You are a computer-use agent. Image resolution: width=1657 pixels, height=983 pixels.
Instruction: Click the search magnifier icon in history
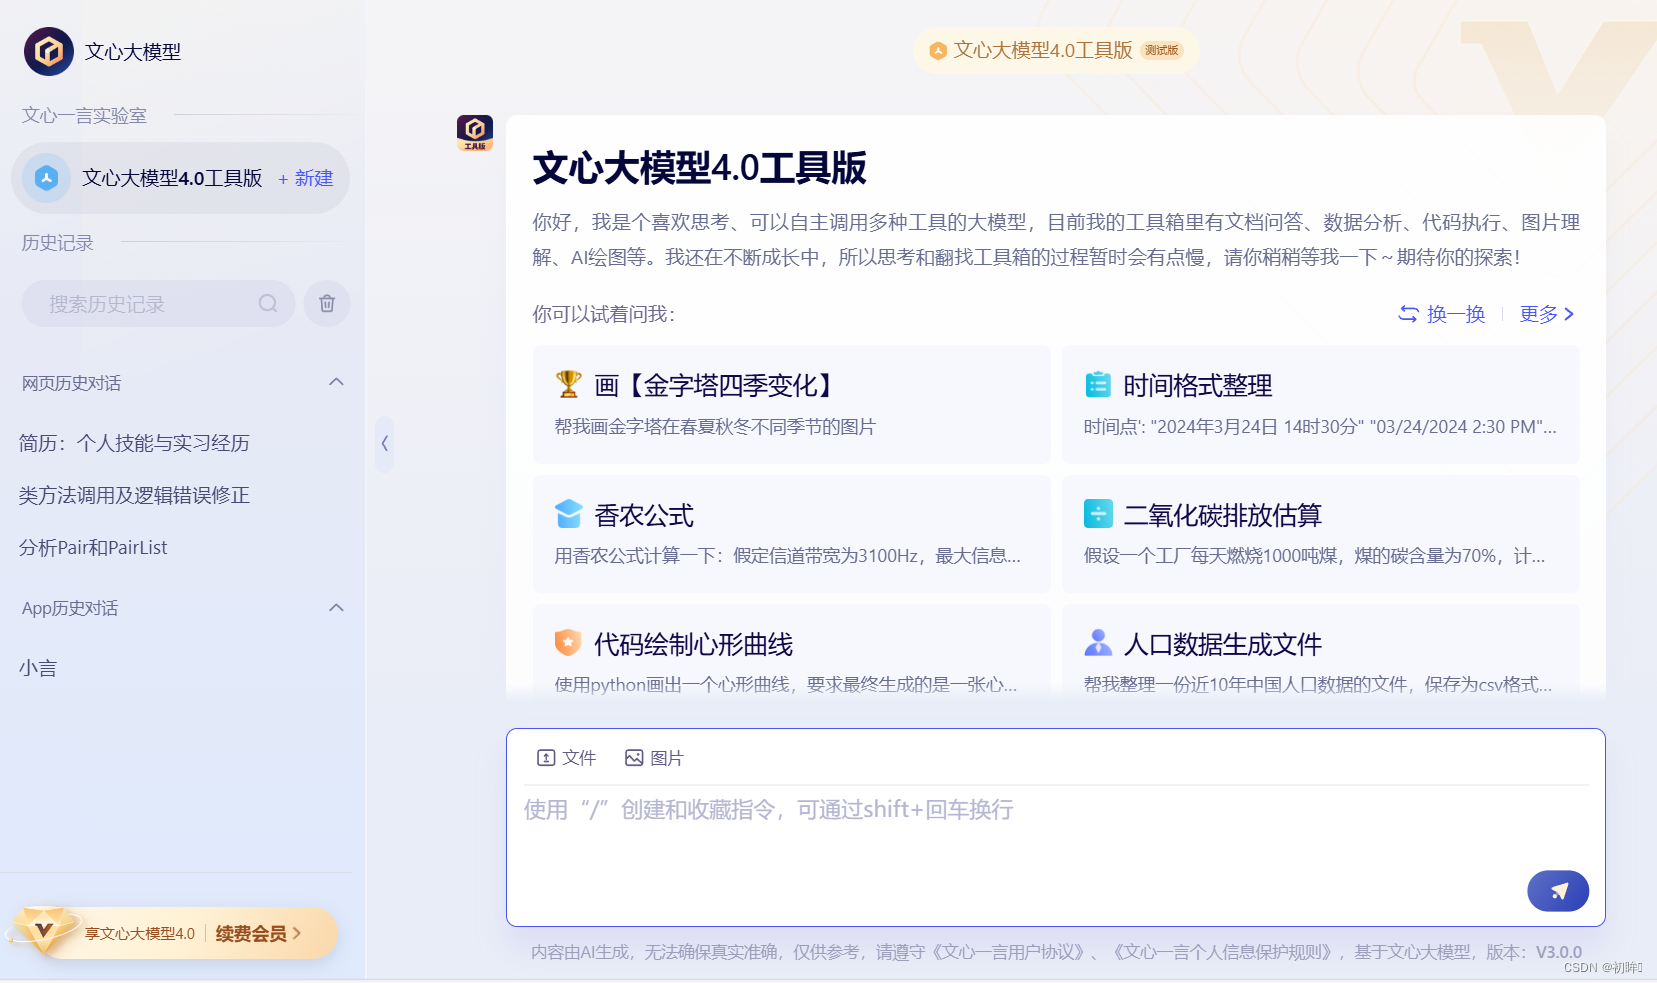click(268, 304)
